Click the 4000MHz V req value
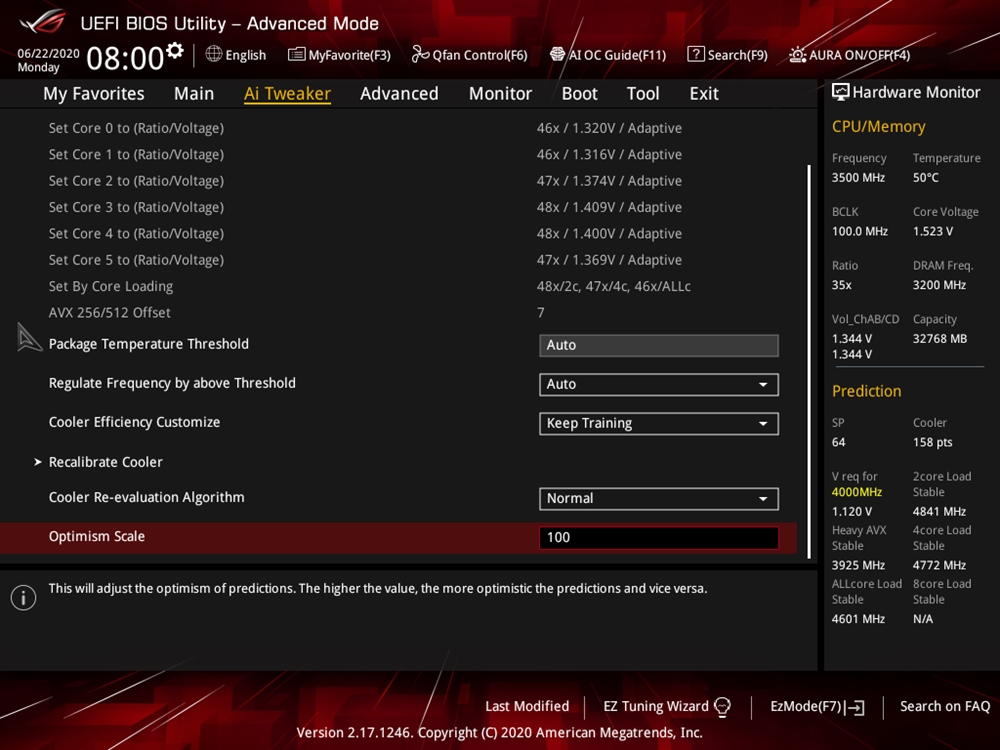Image resolution: width=1000 pixels, height=750 pixels. point(857,492)
